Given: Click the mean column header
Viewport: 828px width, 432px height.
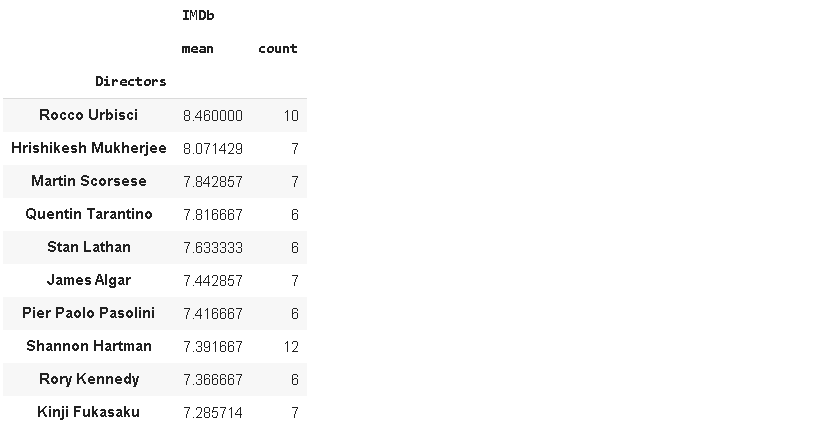Looking at the screenshot, I should point(198,49).
